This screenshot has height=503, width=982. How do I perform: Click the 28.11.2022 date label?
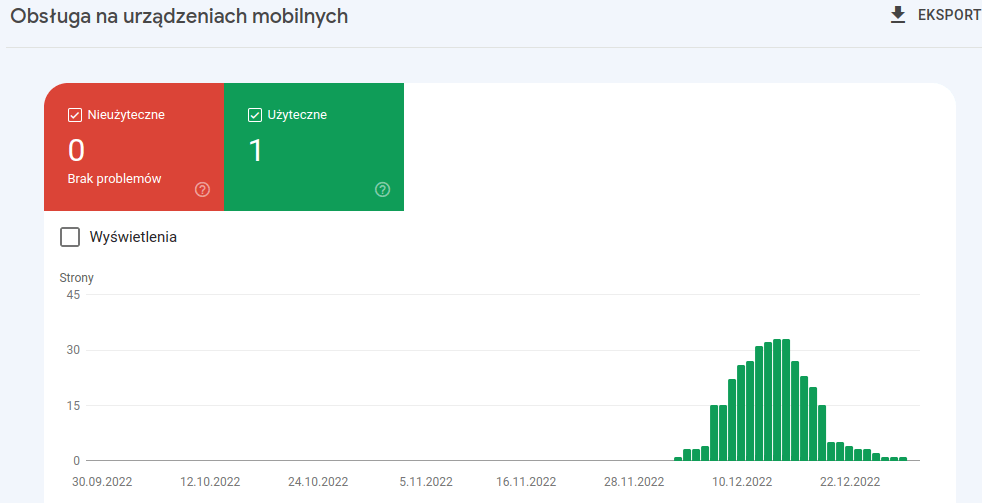634,481
